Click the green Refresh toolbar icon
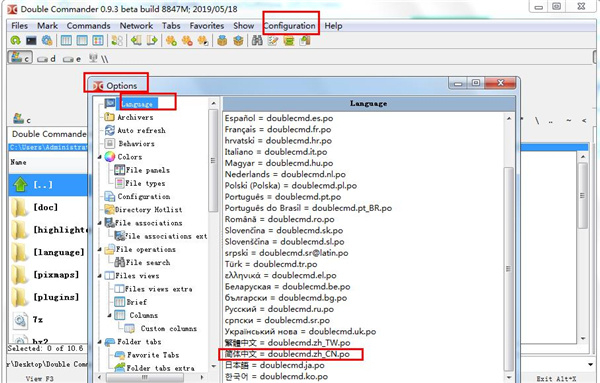Screen dimensions: 600x383 click(15, 40)
